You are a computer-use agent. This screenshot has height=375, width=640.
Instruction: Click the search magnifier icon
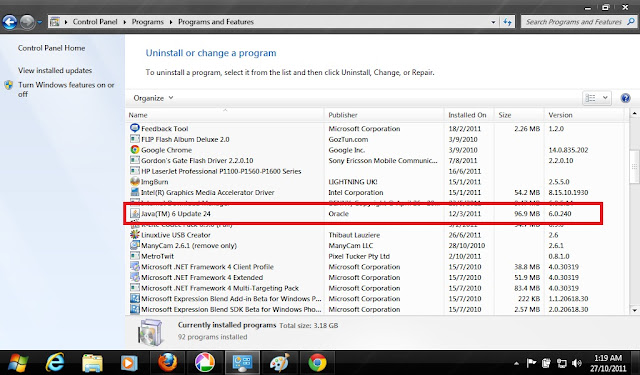click(x=631, y=22)
